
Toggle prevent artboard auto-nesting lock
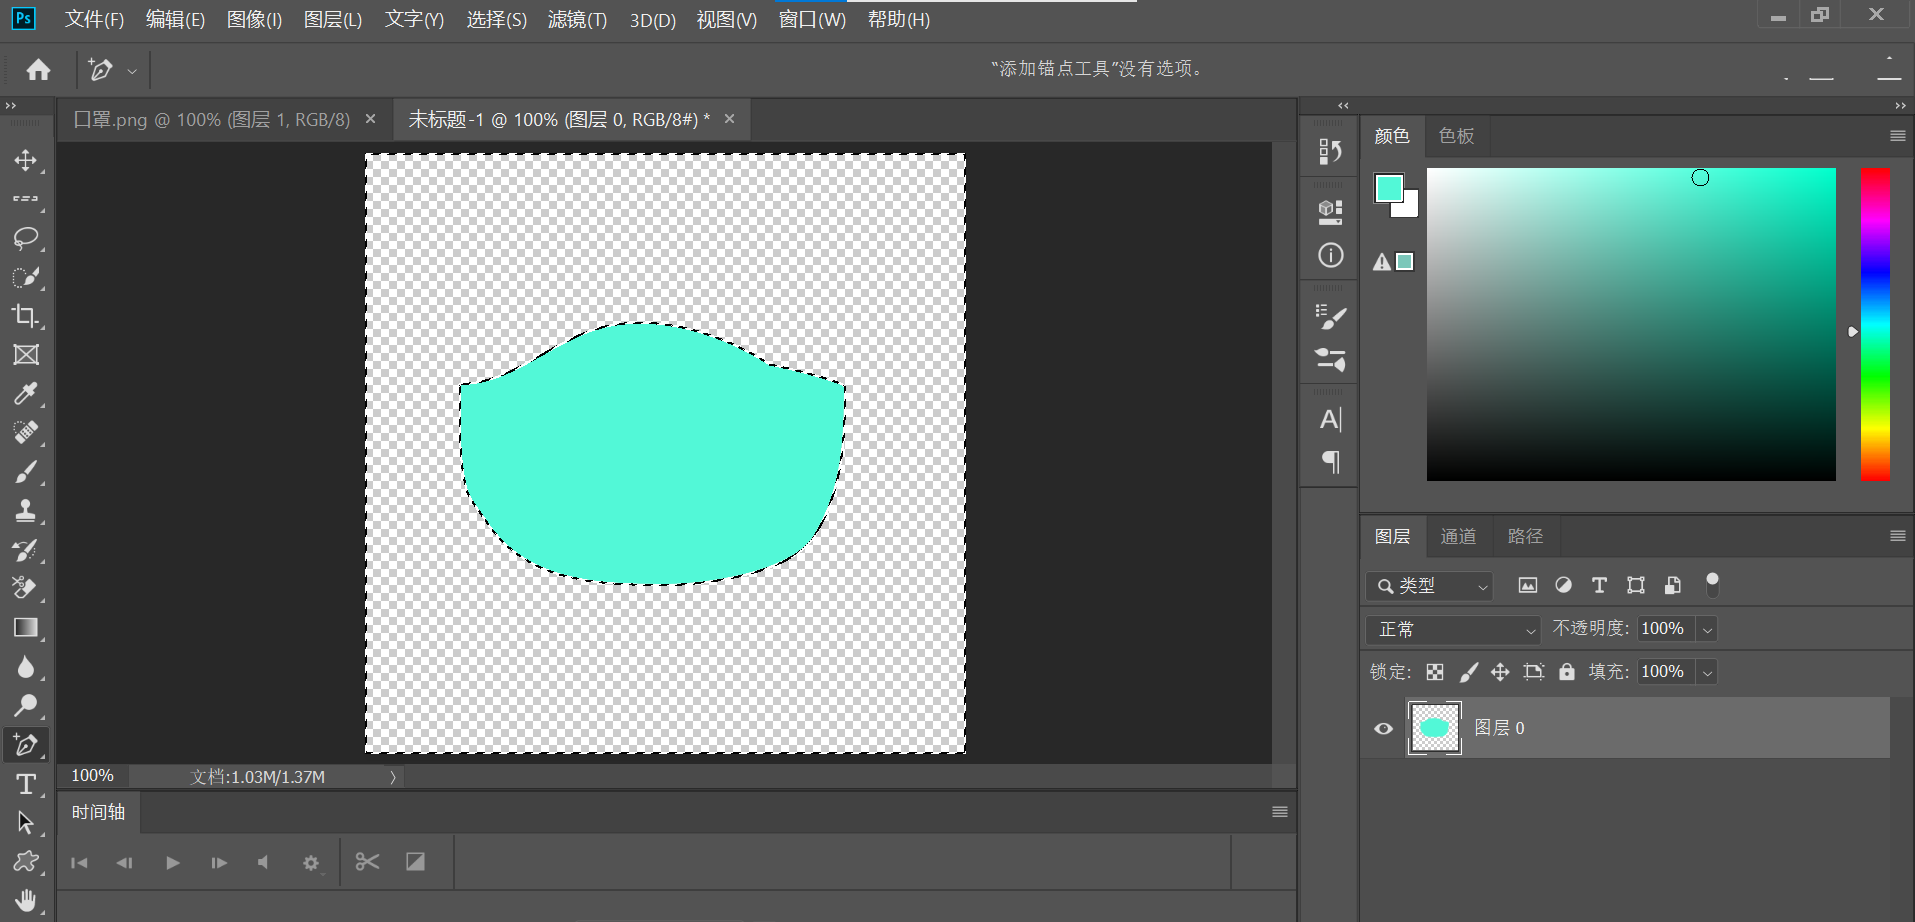[1533, 672]
